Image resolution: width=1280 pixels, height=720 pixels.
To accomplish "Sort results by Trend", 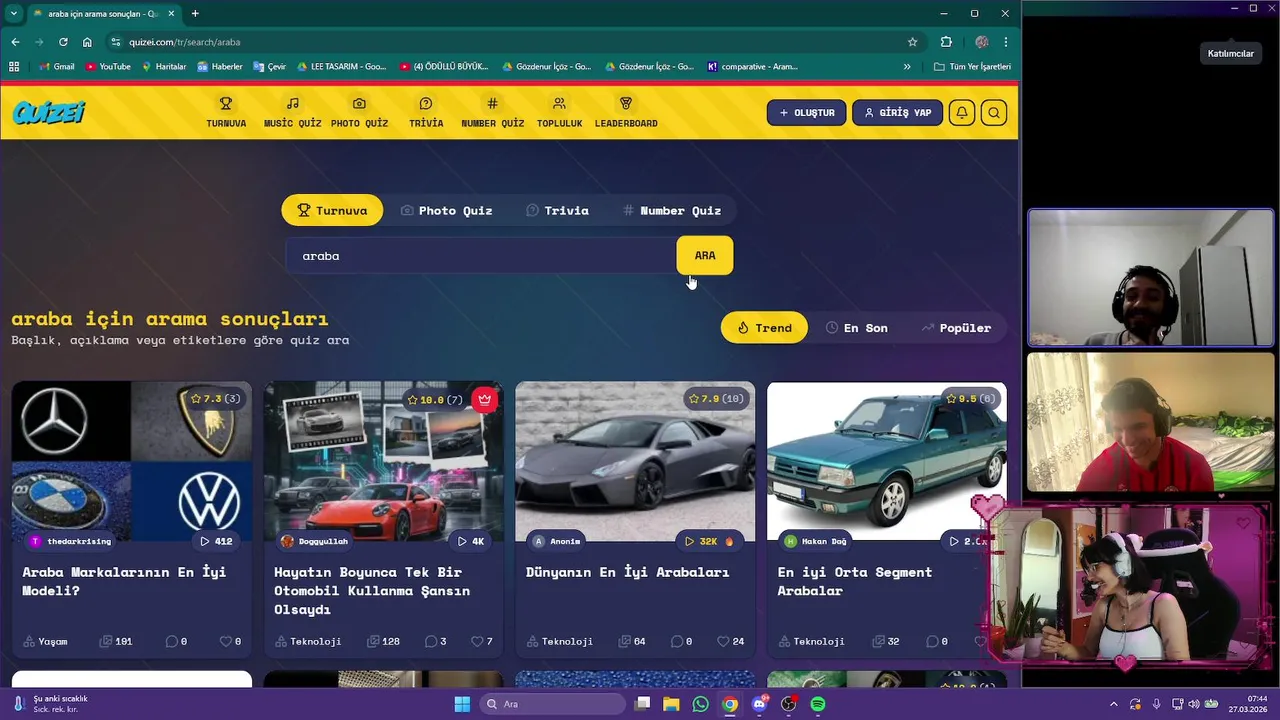I will coord(764,328).
